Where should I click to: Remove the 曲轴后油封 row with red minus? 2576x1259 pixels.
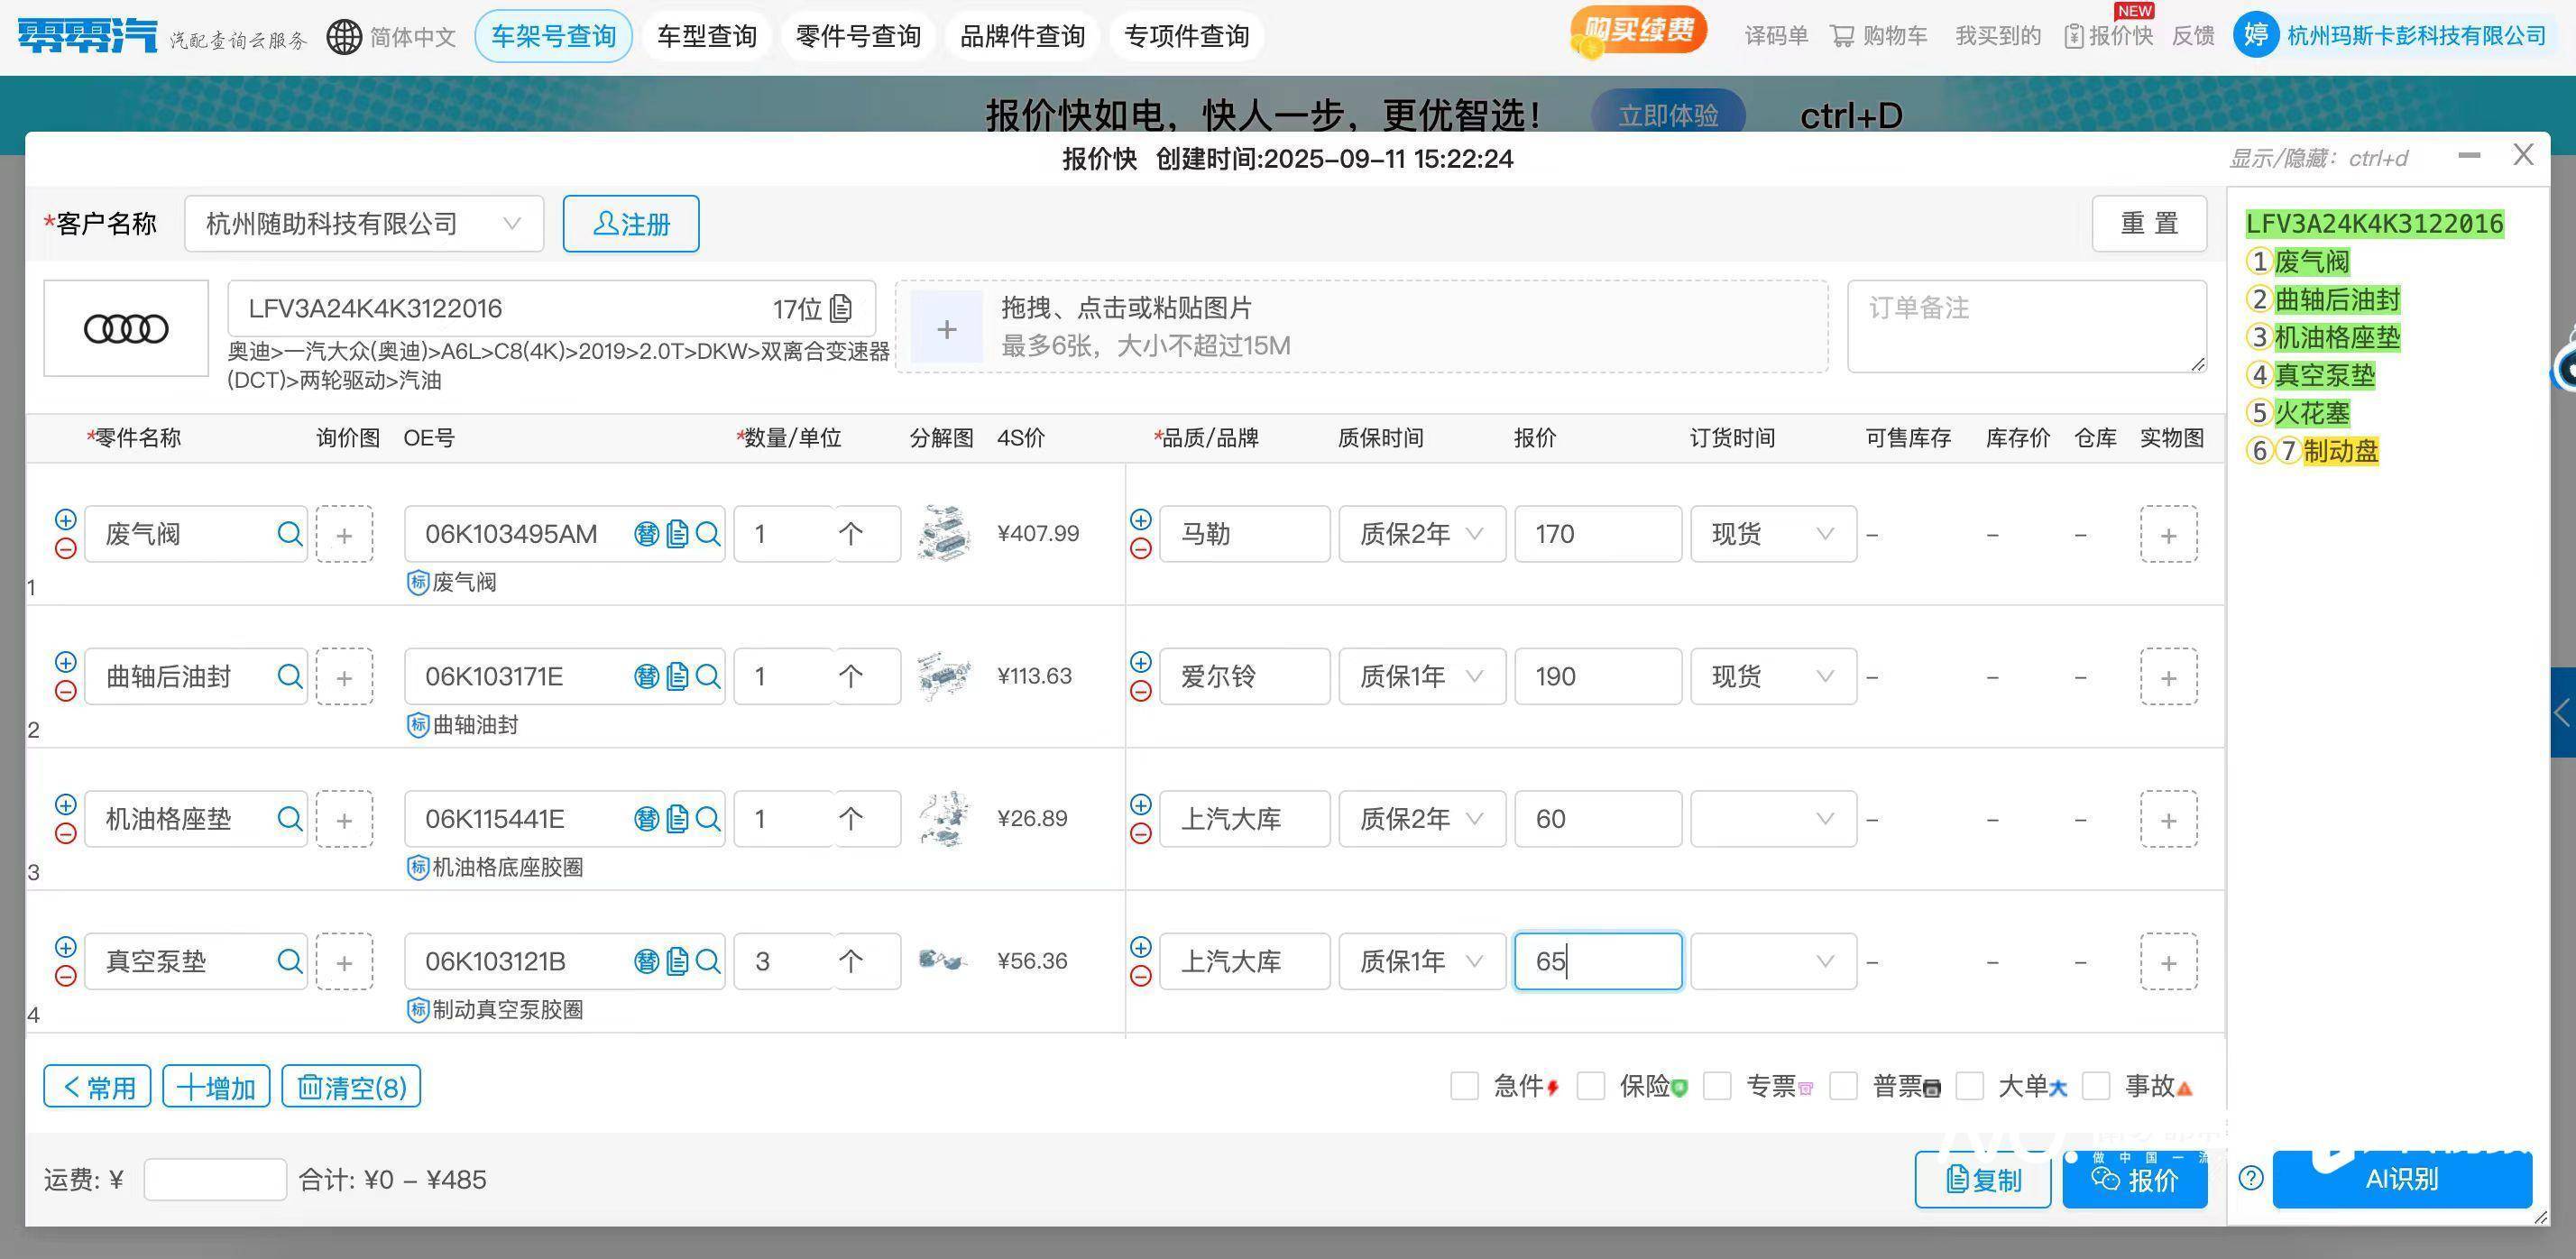(x=66, y=691)
